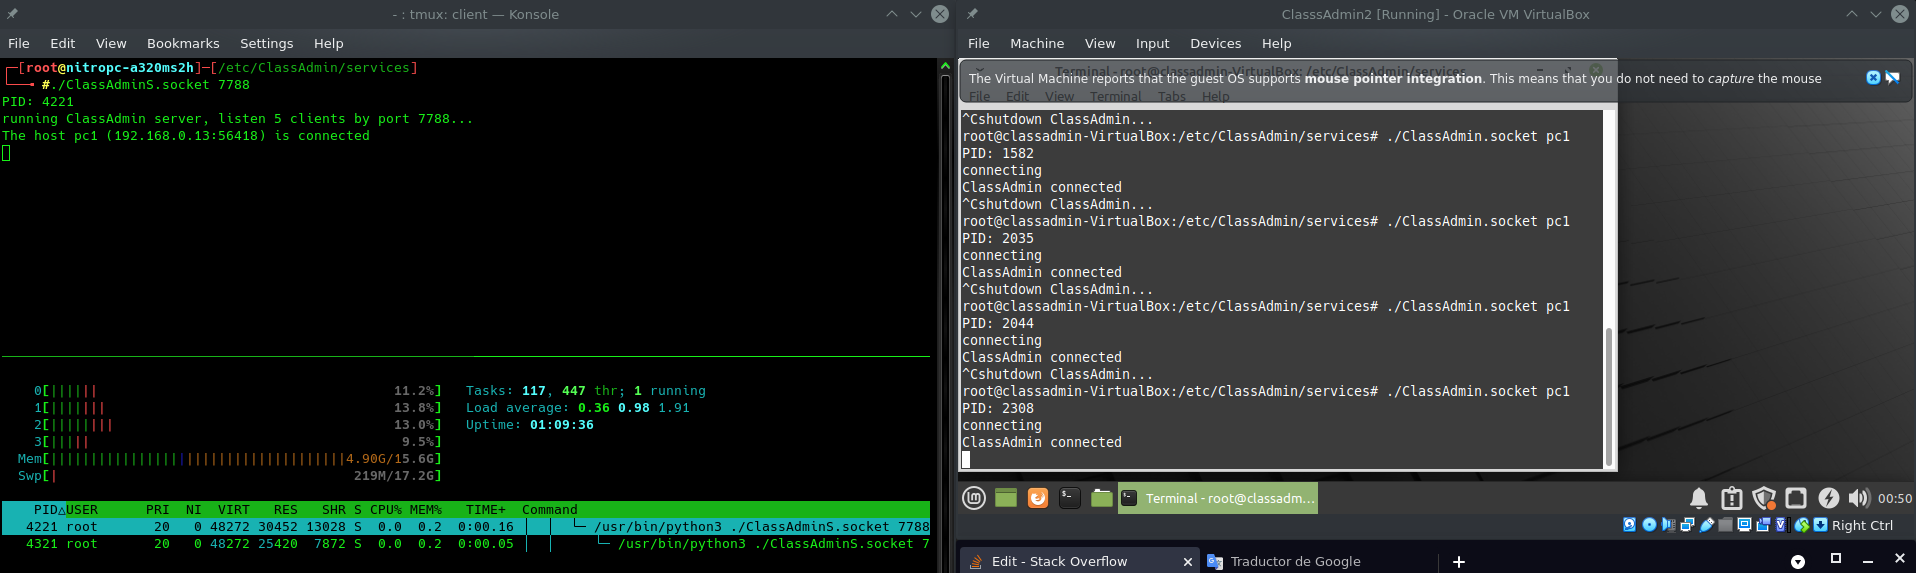Open VirtualBox Input menu

click(x=1152, y=43)
